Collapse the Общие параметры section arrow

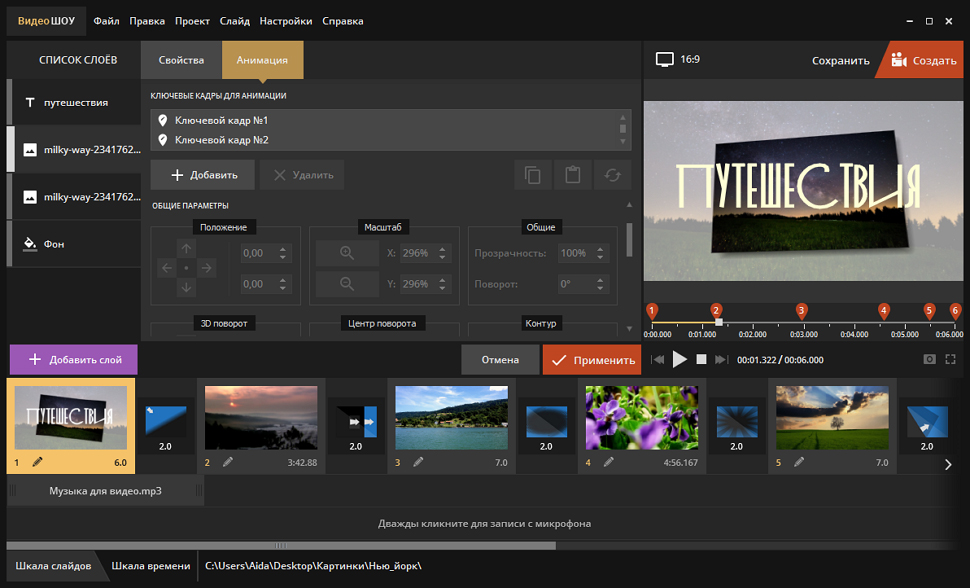(629, 205)
